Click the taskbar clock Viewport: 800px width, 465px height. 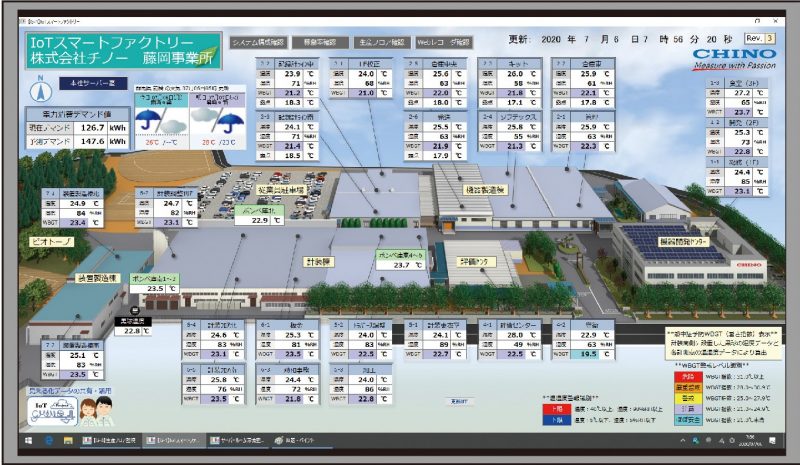tap(750, 440)
